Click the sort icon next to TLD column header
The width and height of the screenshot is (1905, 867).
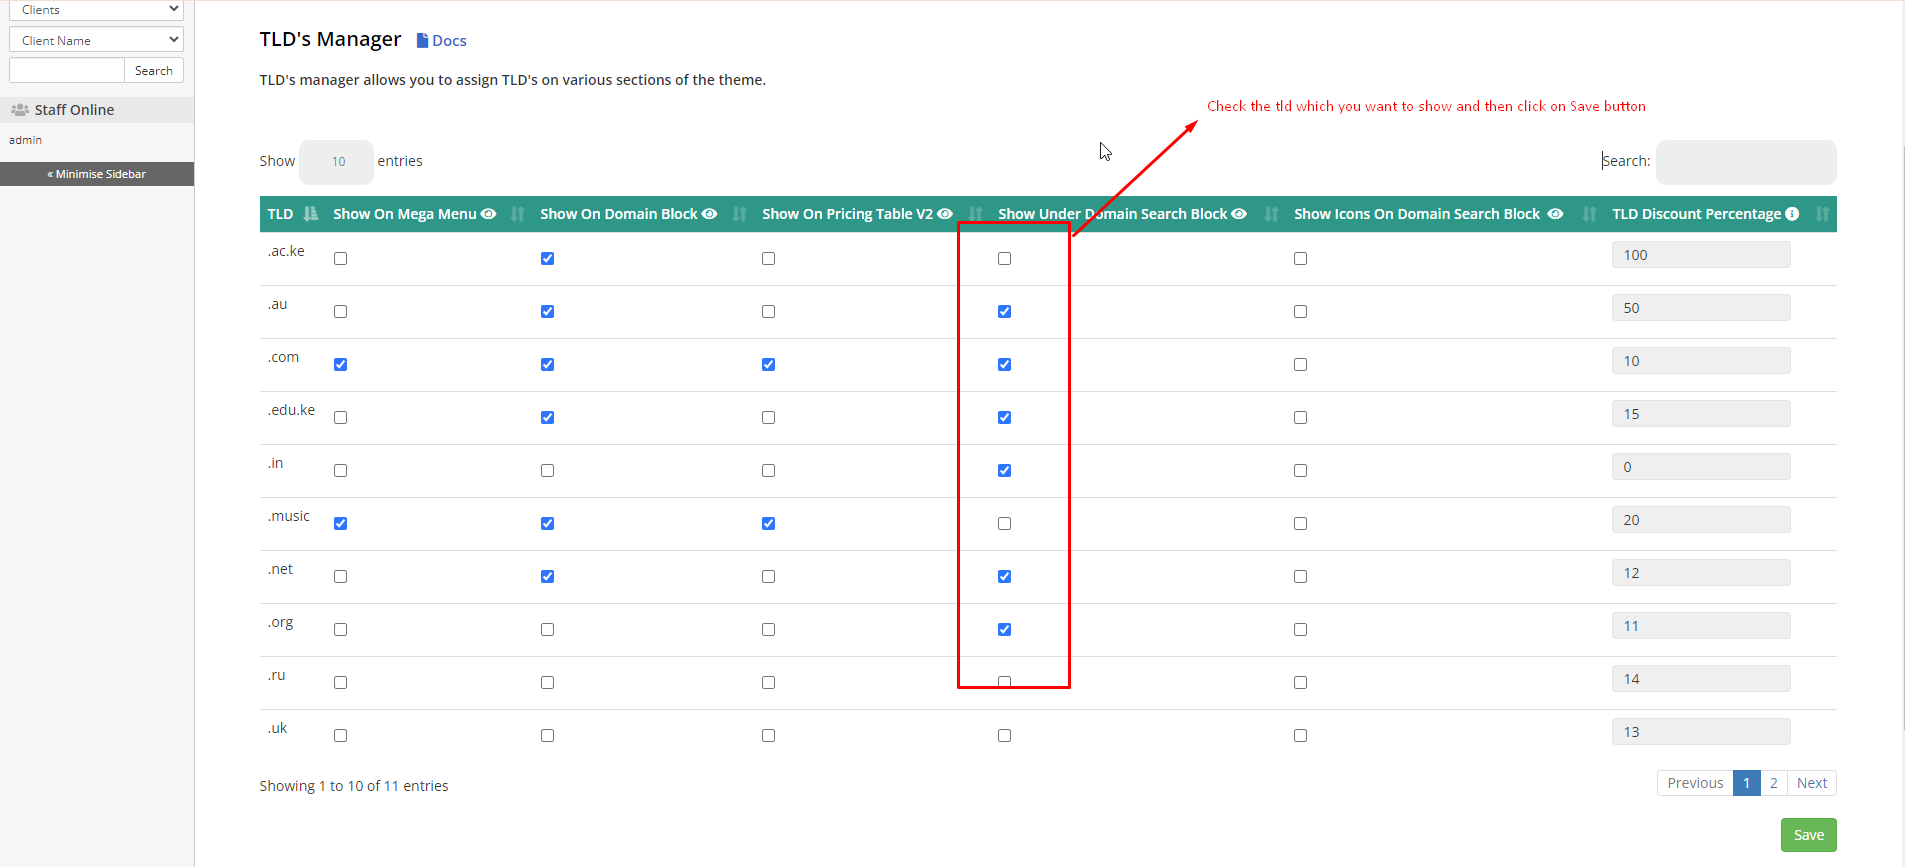coord(311,214)
